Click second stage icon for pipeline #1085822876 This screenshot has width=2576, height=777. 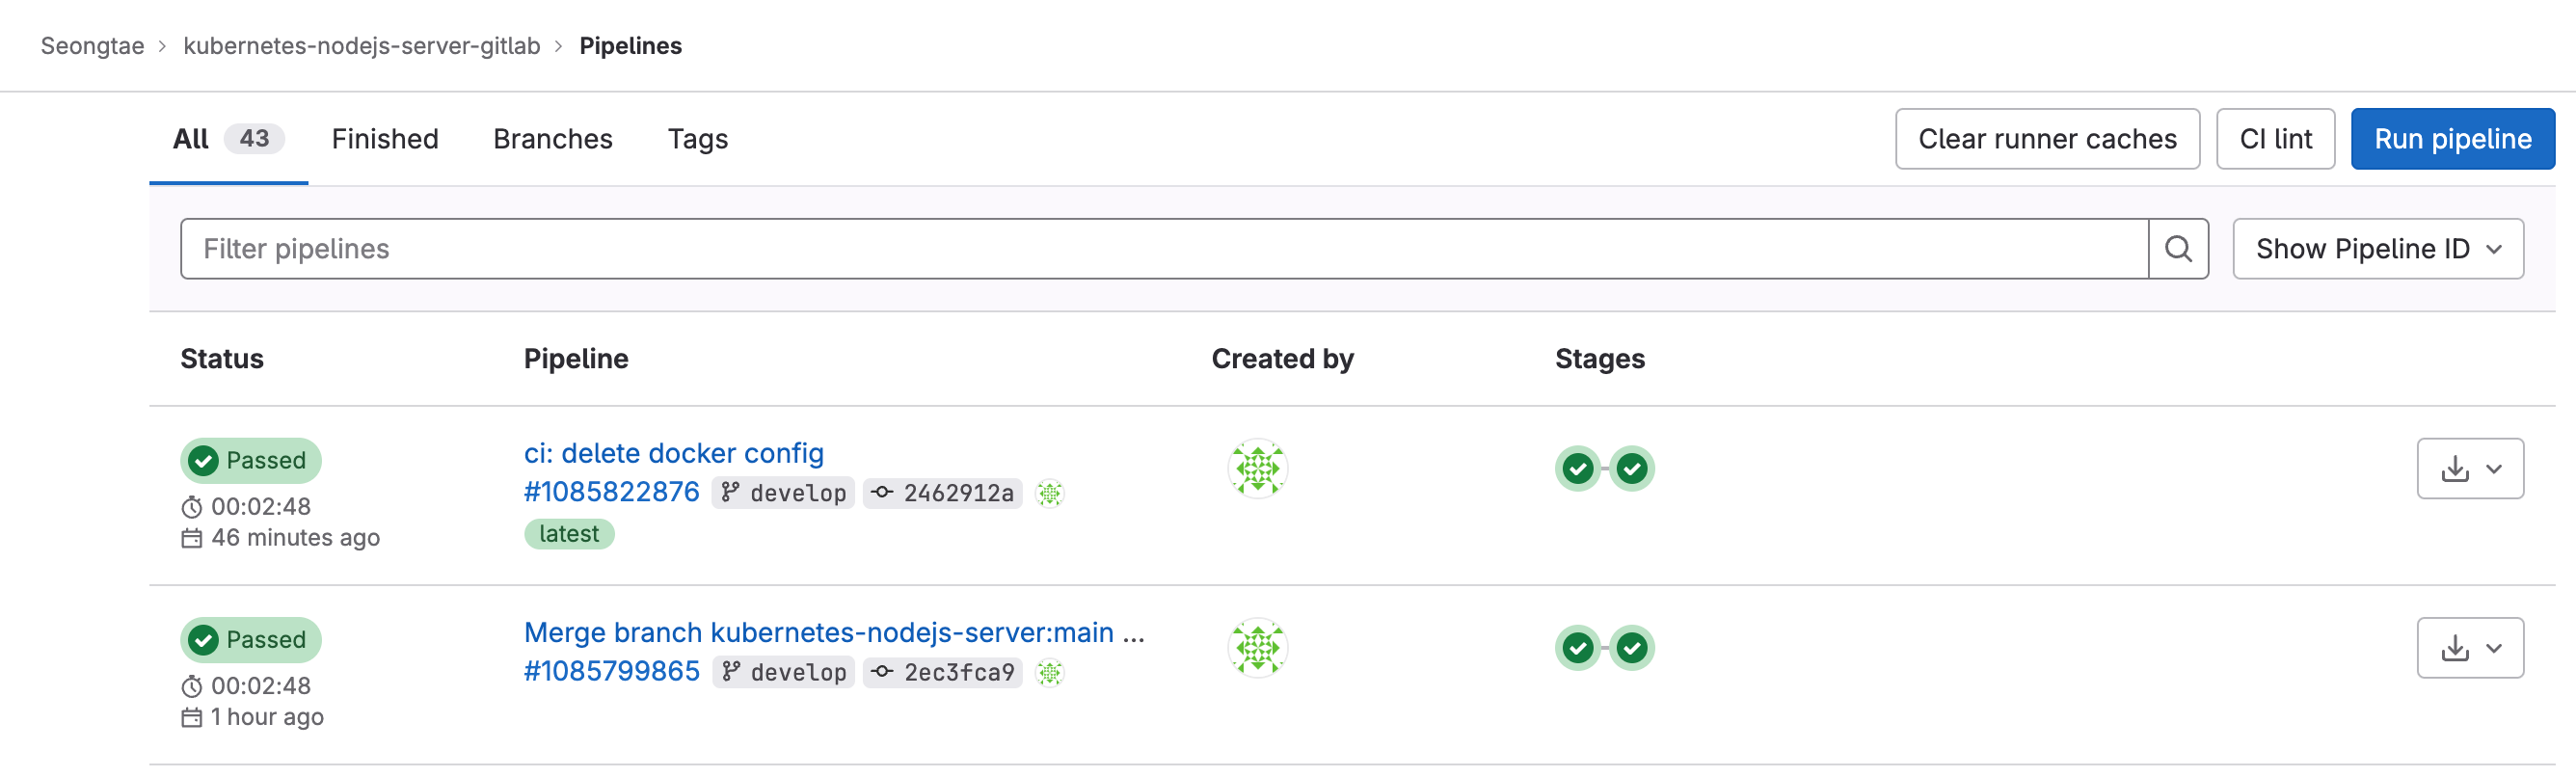1632,468
